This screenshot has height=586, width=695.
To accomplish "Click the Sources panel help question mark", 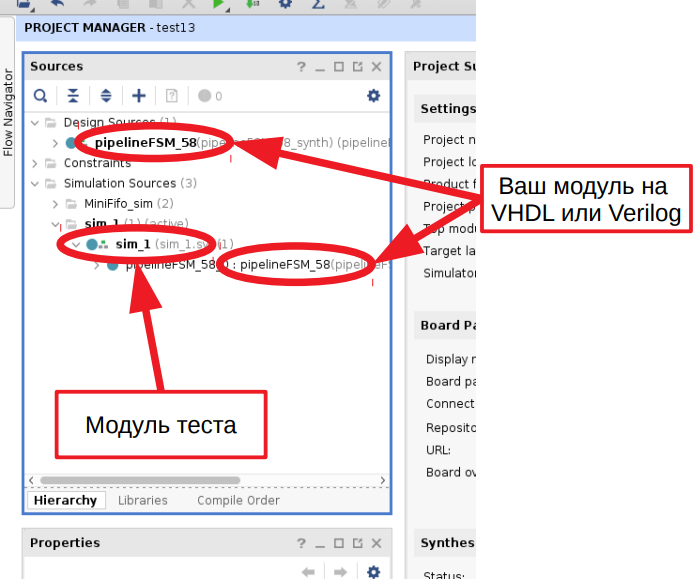I will click(x=300, y=67).
